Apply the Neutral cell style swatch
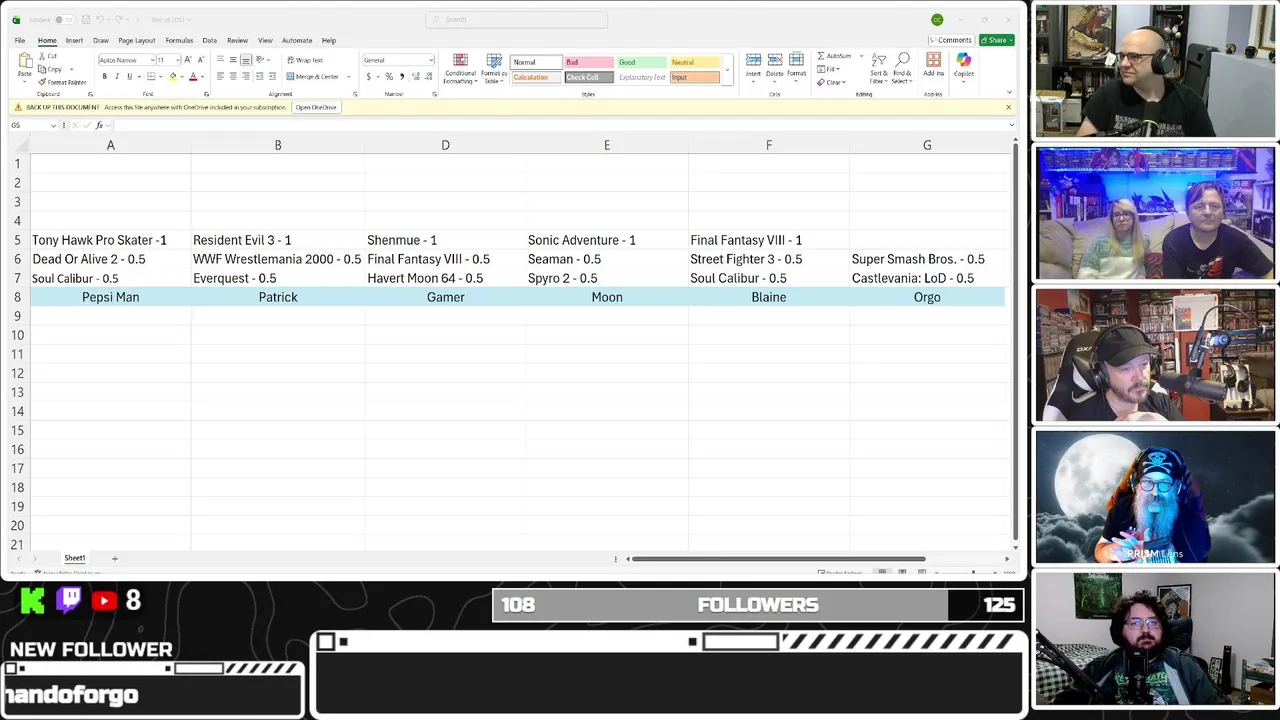Screen dimensions: 1280x720 coord(694,62)
